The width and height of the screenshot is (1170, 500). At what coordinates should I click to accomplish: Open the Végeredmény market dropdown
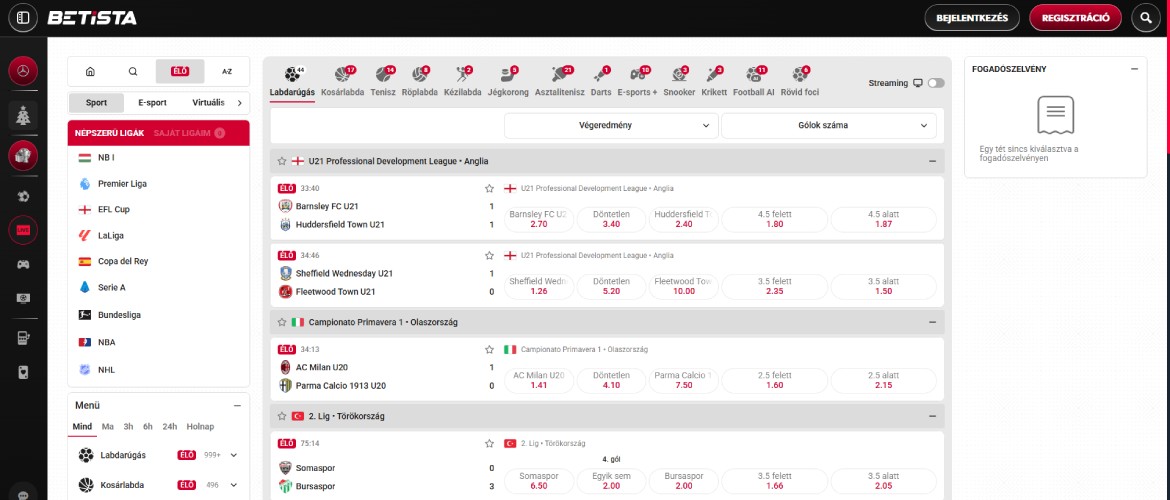click(611, 126)
